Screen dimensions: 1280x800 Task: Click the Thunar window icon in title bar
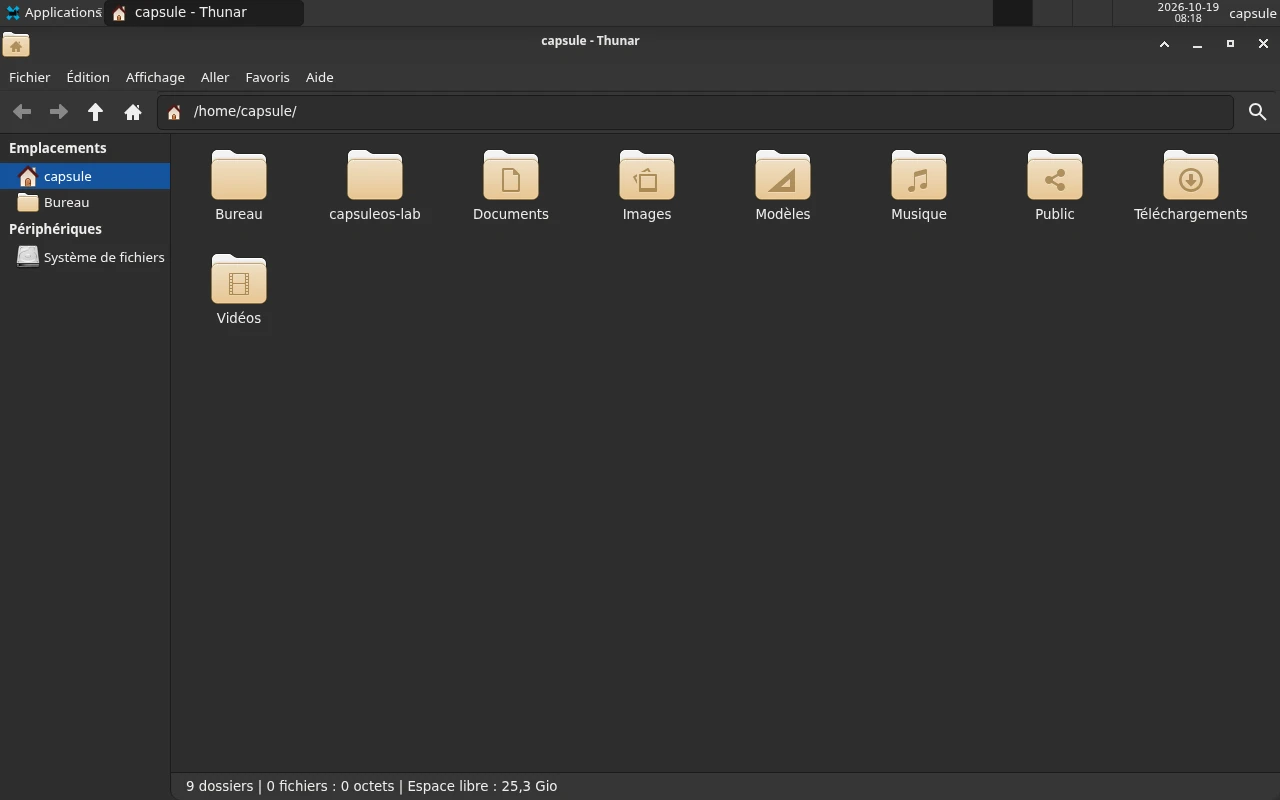16,45
